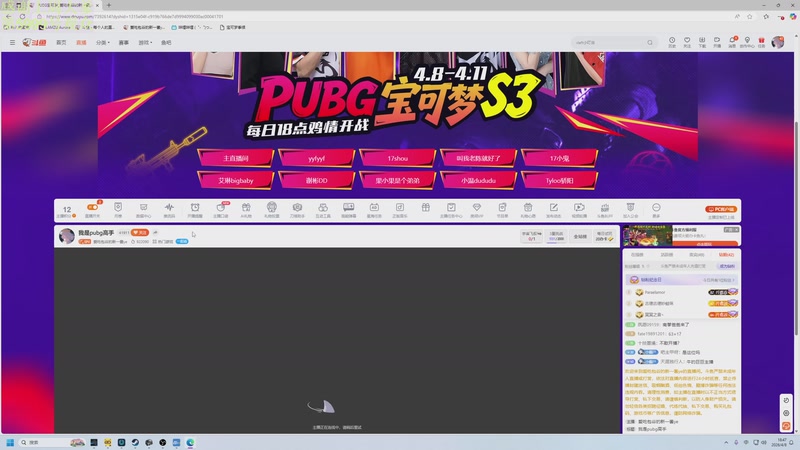
Task: Open the Tyloo room banner button
Action: pos(559,180)
